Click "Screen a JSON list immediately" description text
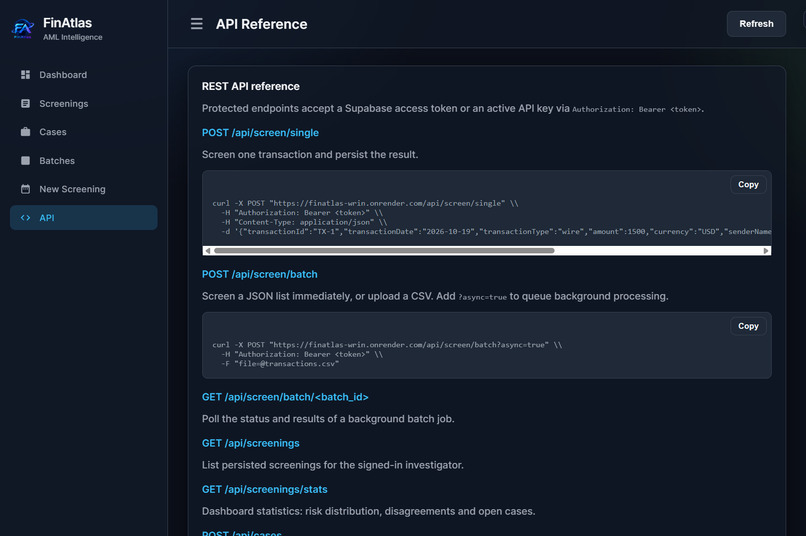Image resolution: width=806 pixels, height=536 pixels. coord(435,296)
